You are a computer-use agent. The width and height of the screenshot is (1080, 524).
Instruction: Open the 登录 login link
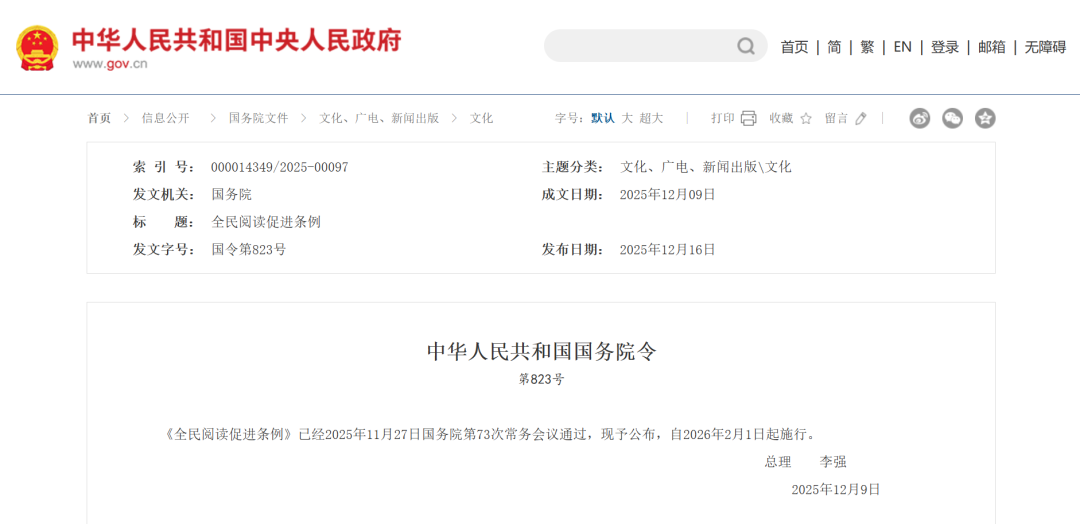[945, 47]
